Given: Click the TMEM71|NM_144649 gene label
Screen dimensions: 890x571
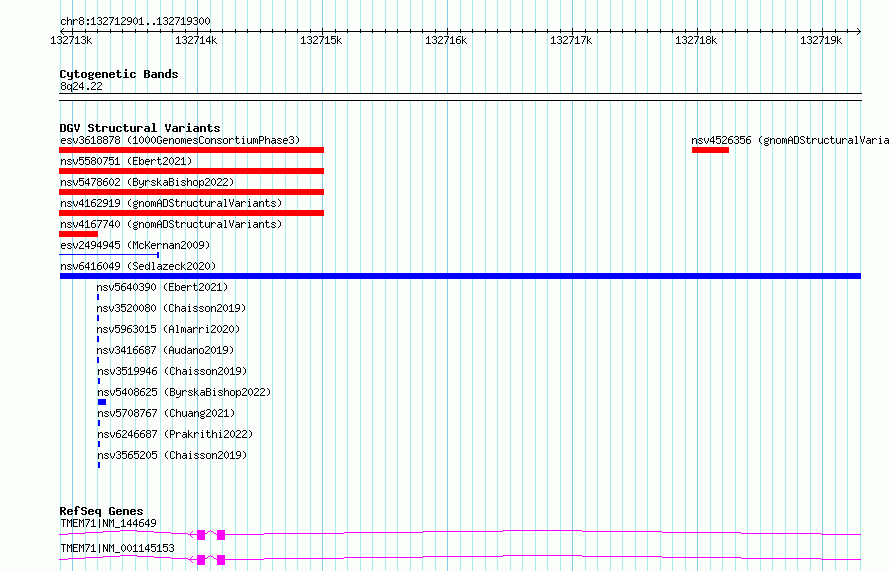Looking at the screenshot, I should (x=108, y=523).
